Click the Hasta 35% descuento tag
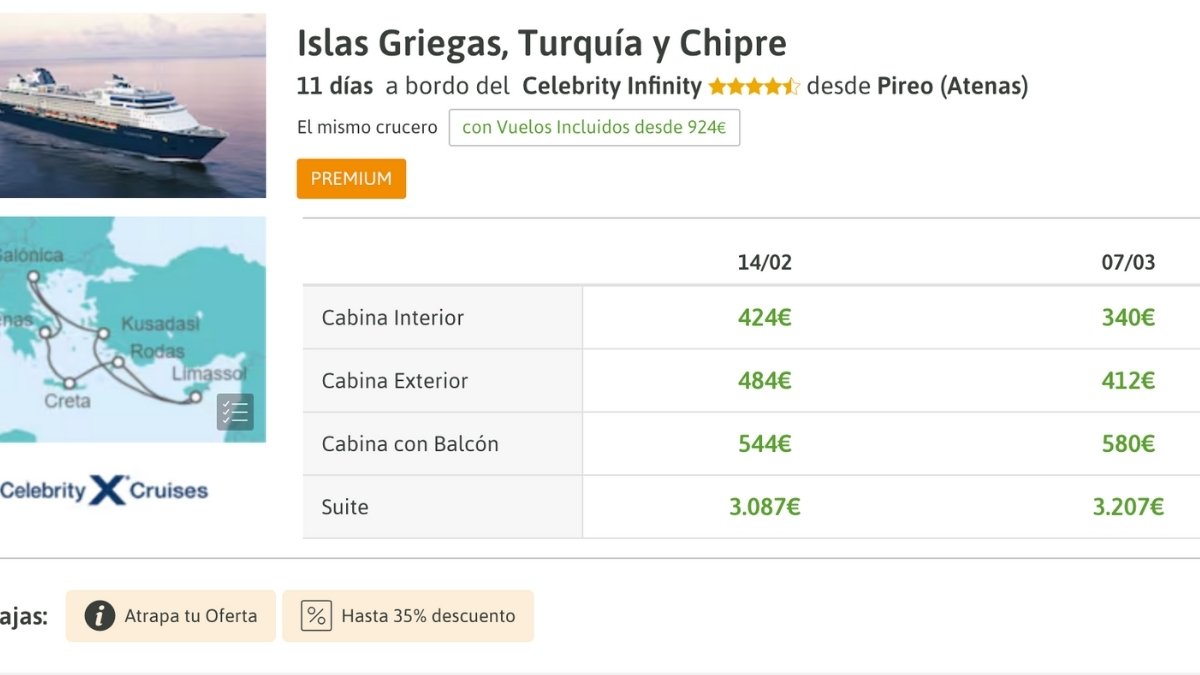Screen dimensions: 1200x675 point(408,616)
